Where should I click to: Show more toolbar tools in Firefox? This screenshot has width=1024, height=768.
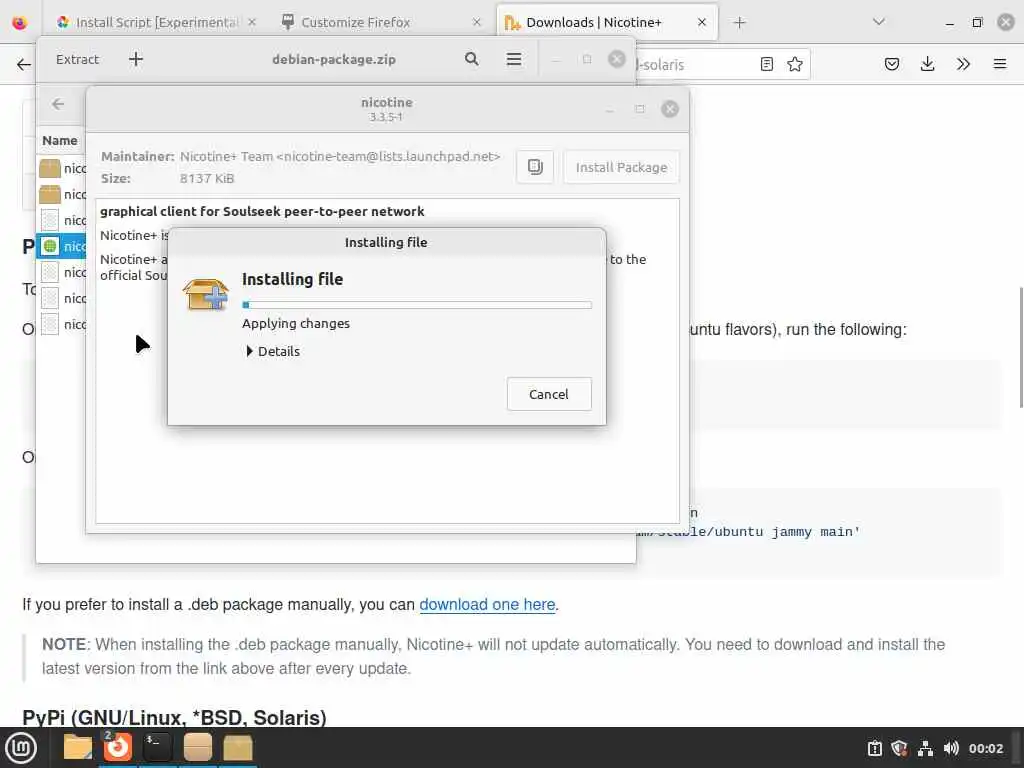pos(963,64)
